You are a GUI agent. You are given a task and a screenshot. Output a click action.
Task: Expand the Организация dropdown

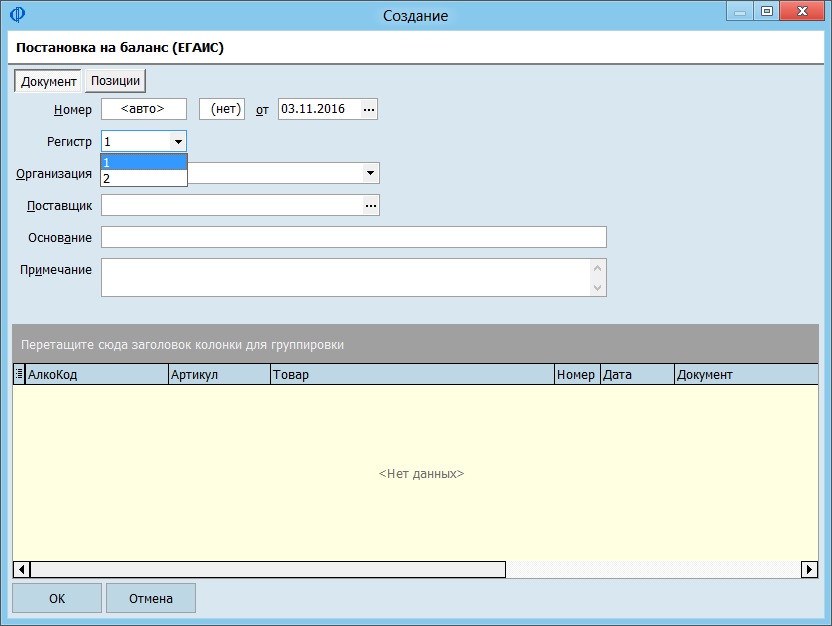point(370,173)
